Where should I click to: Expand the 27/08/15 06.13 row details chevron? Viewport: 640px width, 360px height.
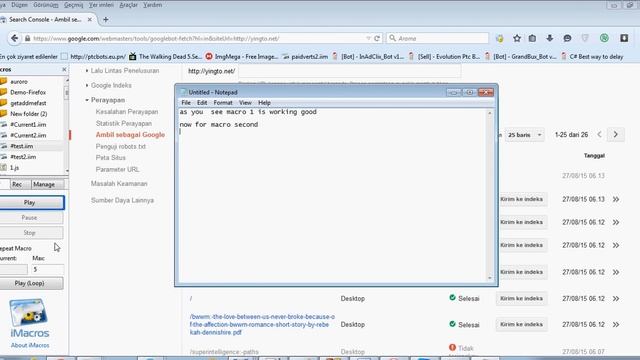click(616, 199)
